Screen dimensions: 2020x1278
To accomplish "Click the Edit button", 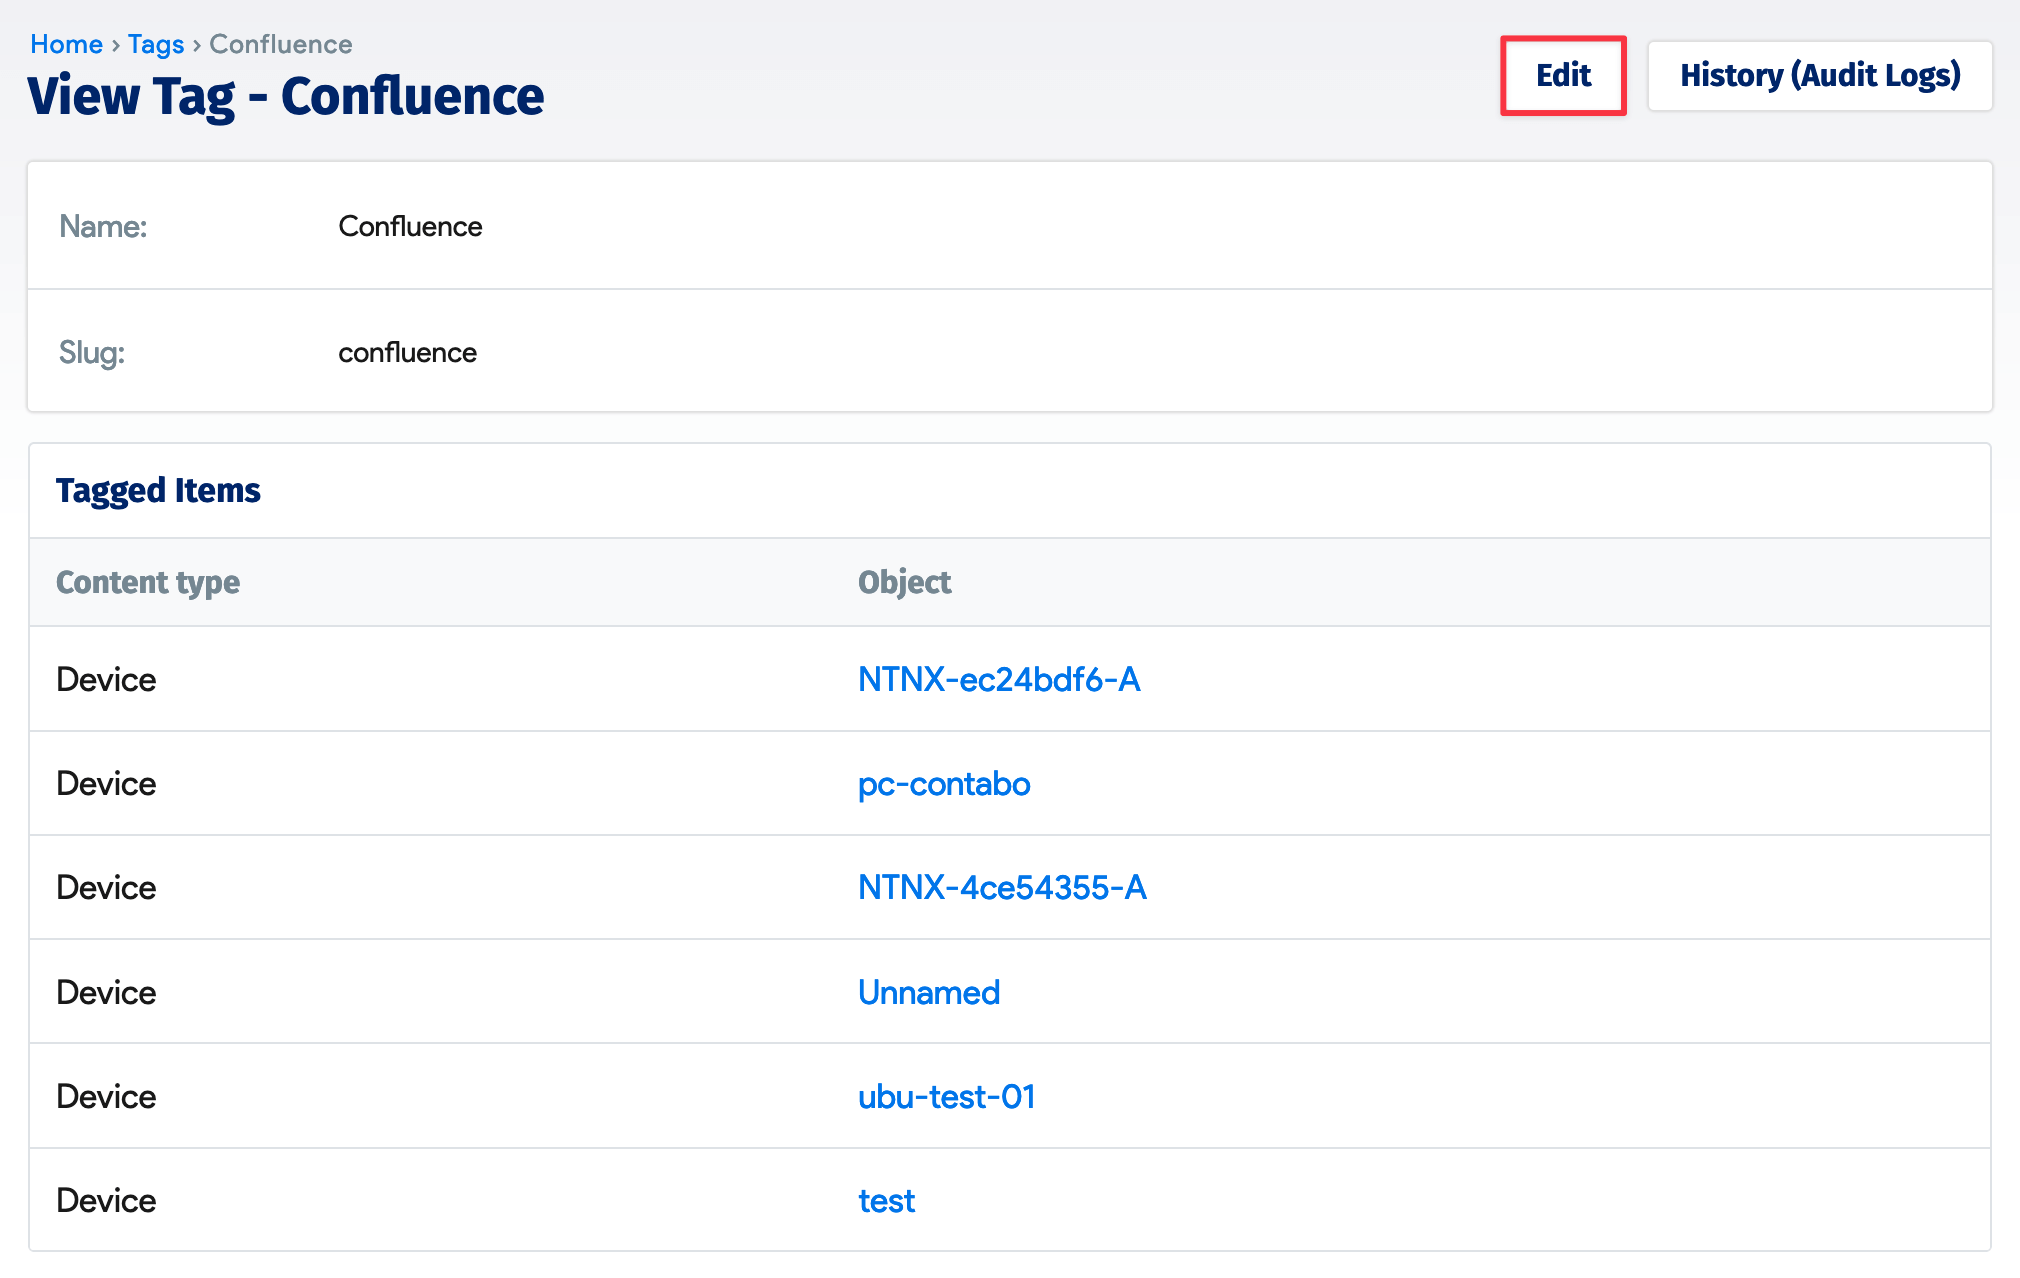I will pos(1563,76).
